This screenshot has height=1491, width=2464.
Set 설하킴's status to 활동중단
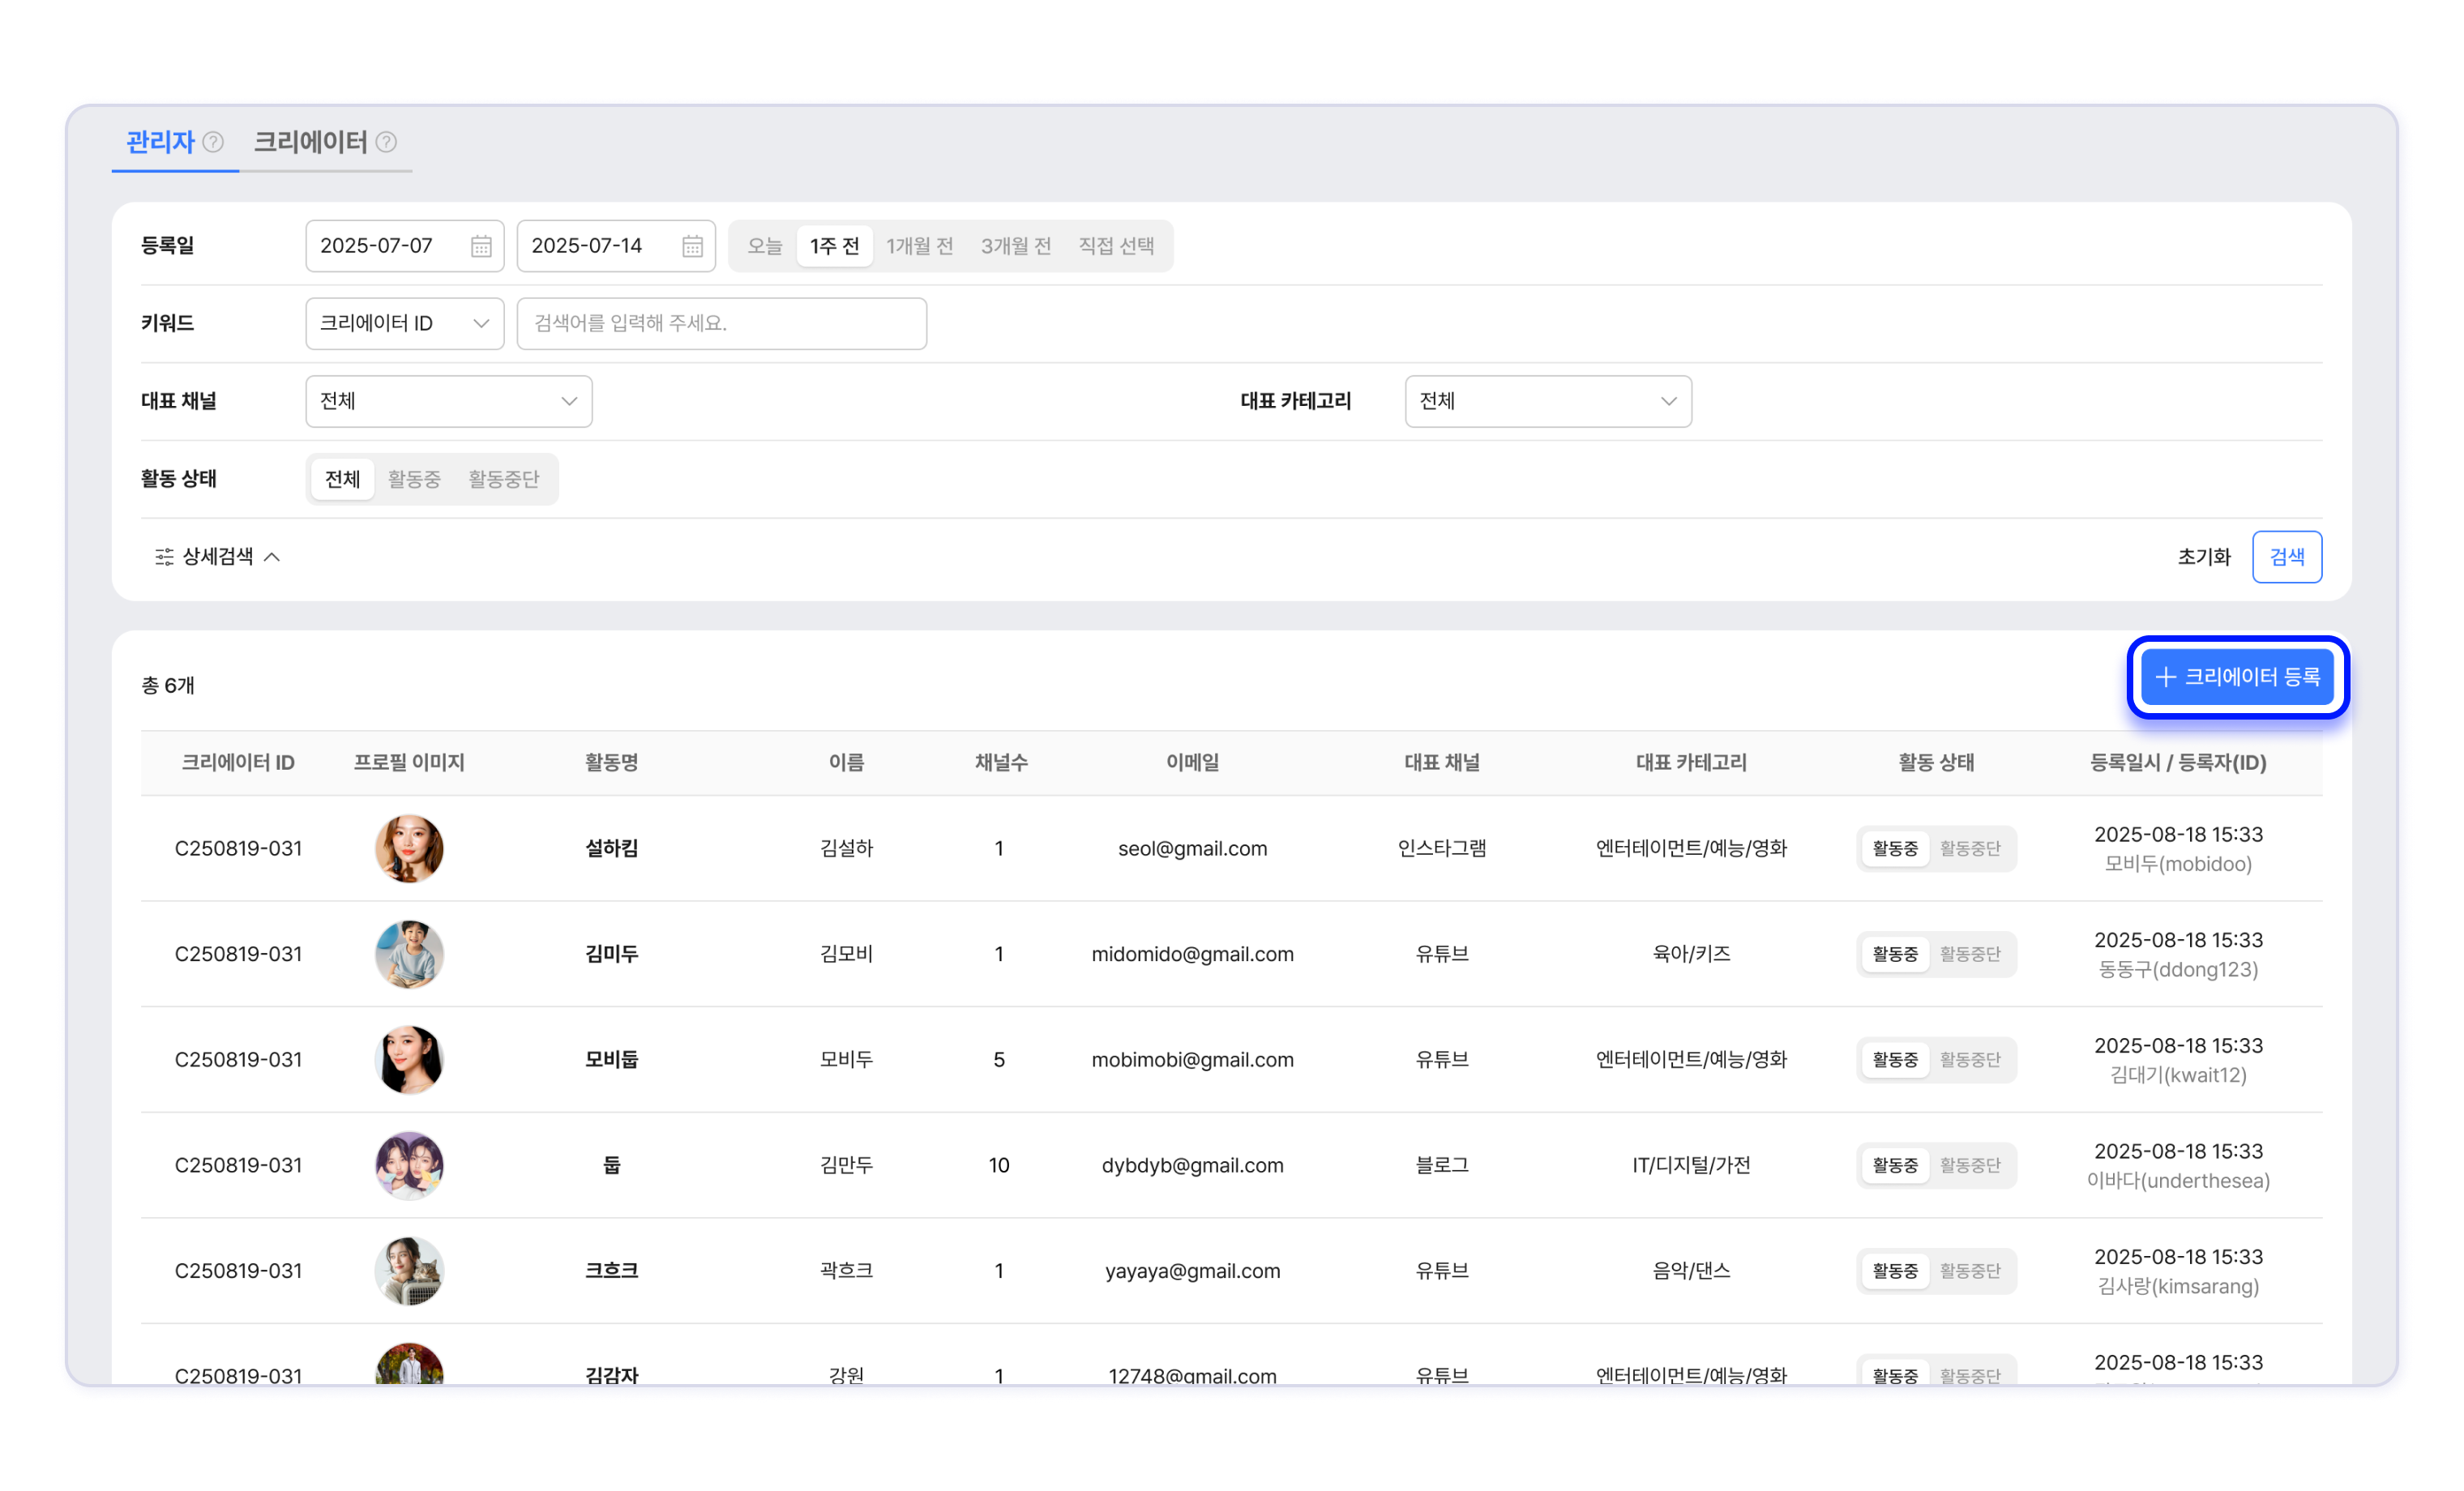pyautogui.click(x=1969, y=848)
